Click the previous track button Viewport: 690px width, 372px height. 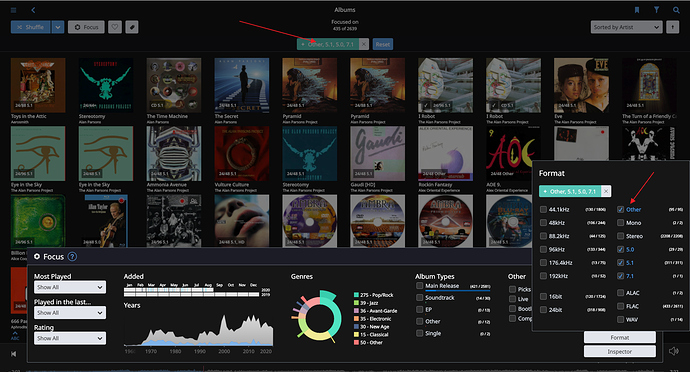click(14, 354)
